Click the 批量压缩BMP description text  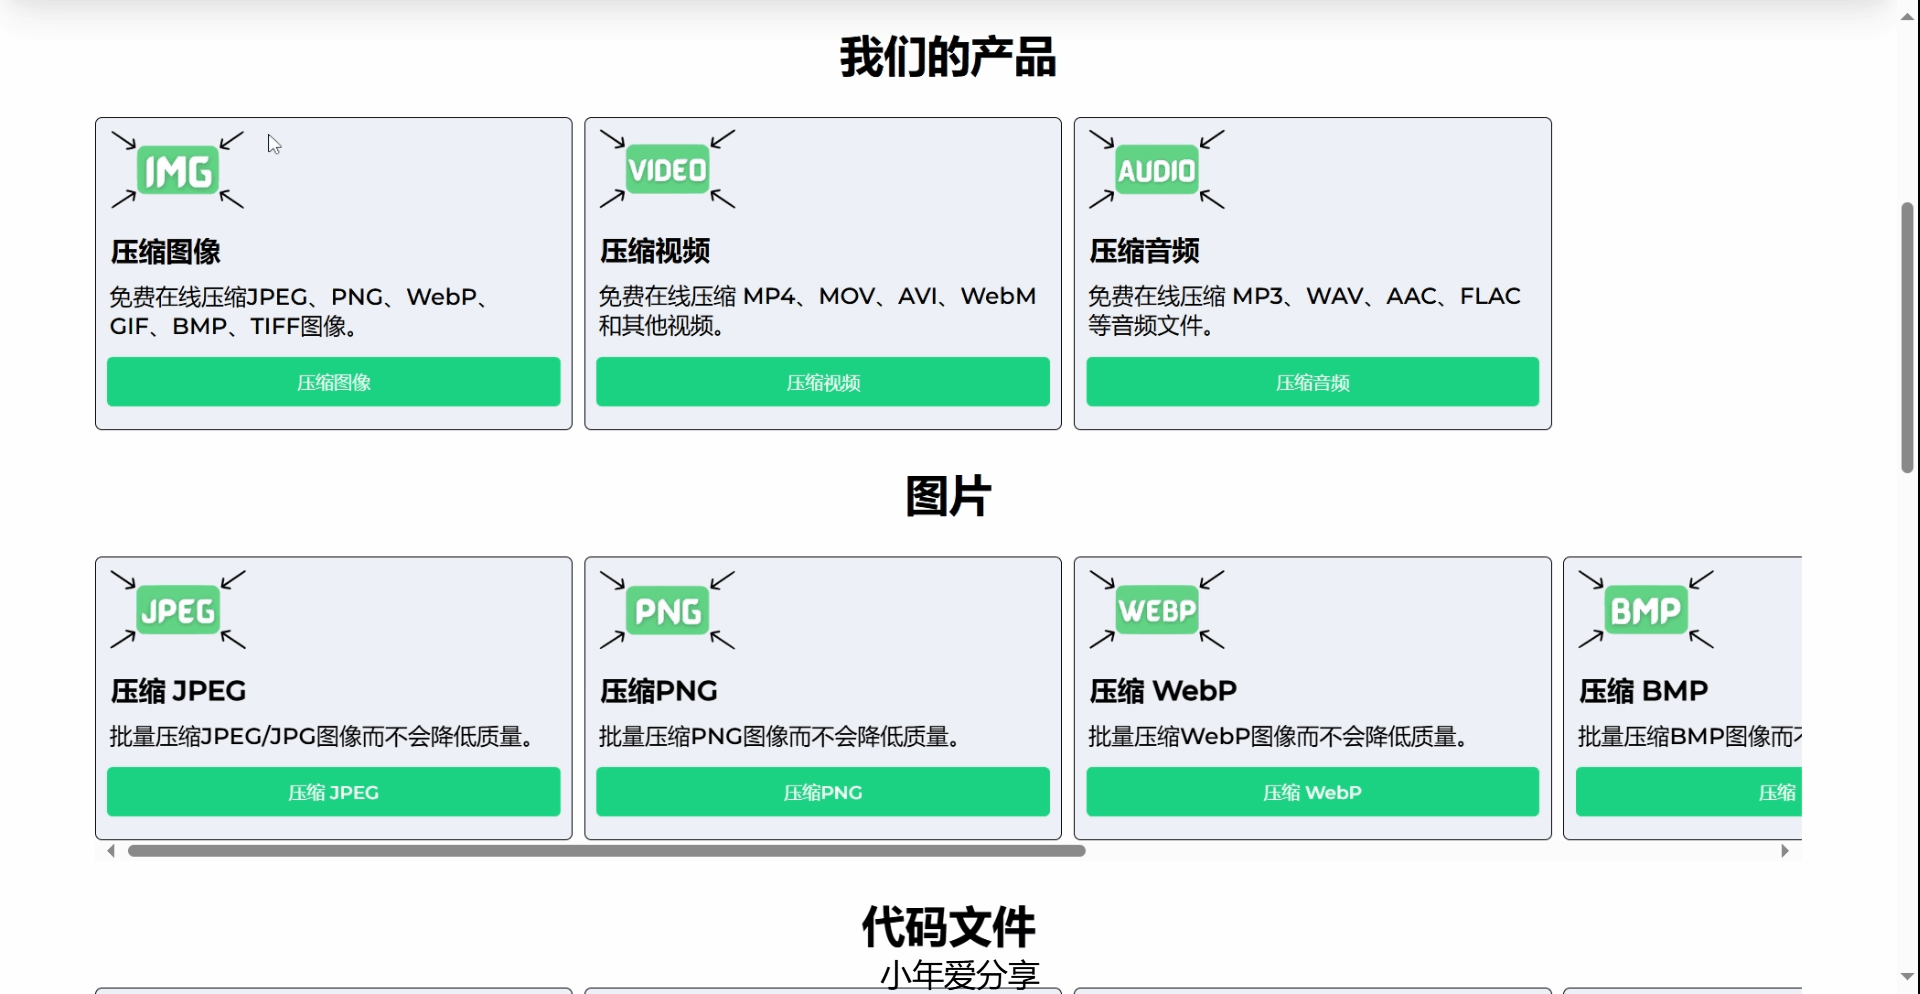pyautogui.click(x=1689, y=737)
